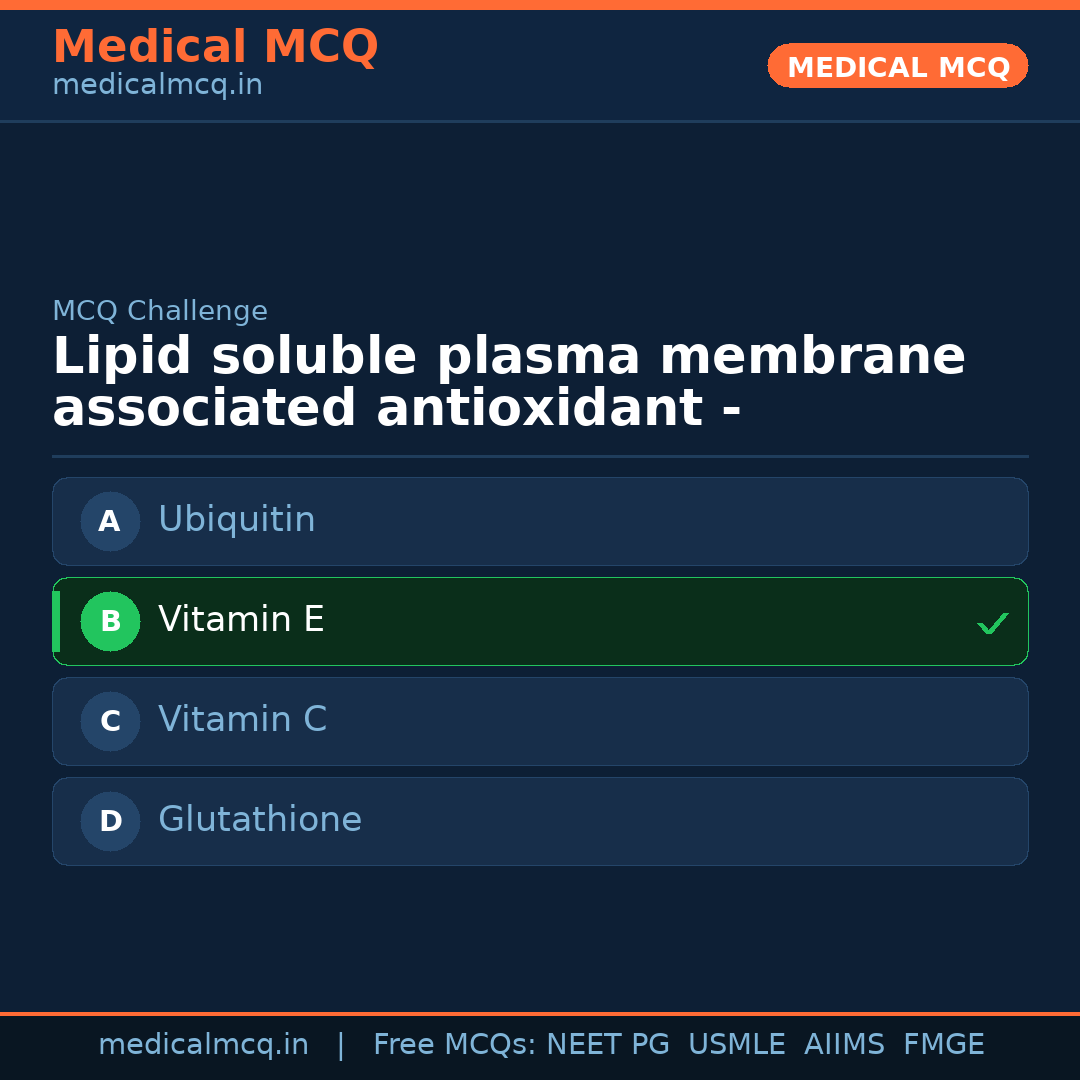1080x1080 pixels.
Task: Click the green B circle badge
Action: coord(110,621)
